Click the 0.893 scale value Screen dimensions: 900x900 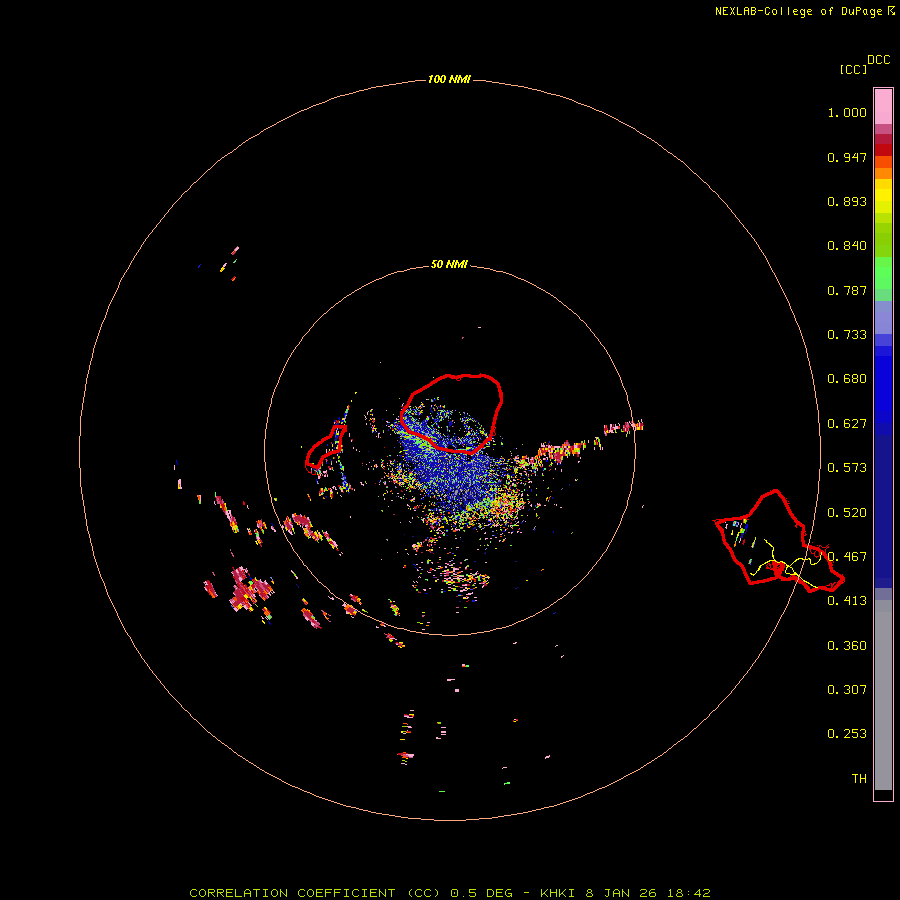(x=847, y=201)
